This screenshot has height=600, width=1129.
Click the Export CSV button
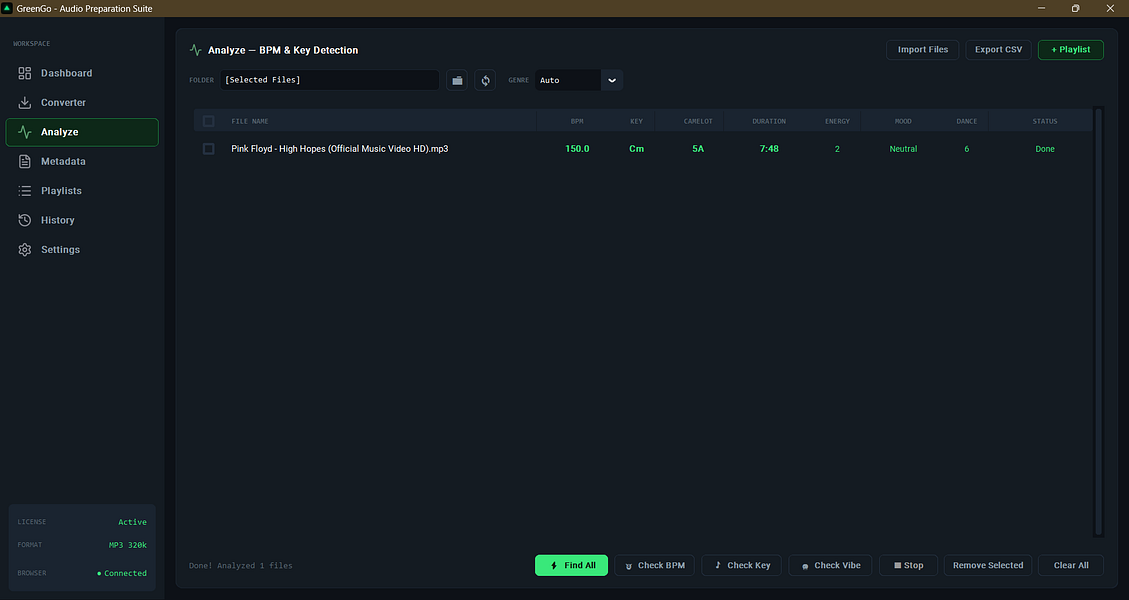[x=998, y=50]
